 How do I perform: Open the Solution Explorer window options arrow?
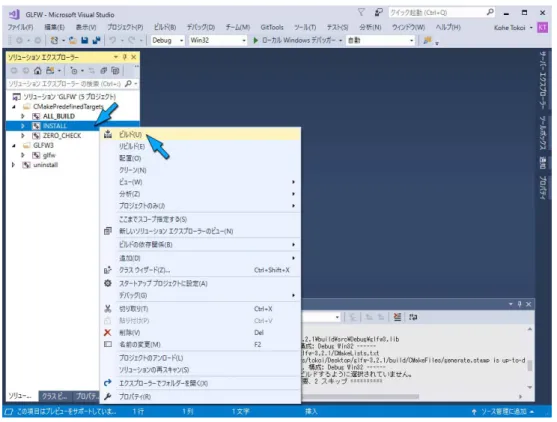click(x=115, y=57)
